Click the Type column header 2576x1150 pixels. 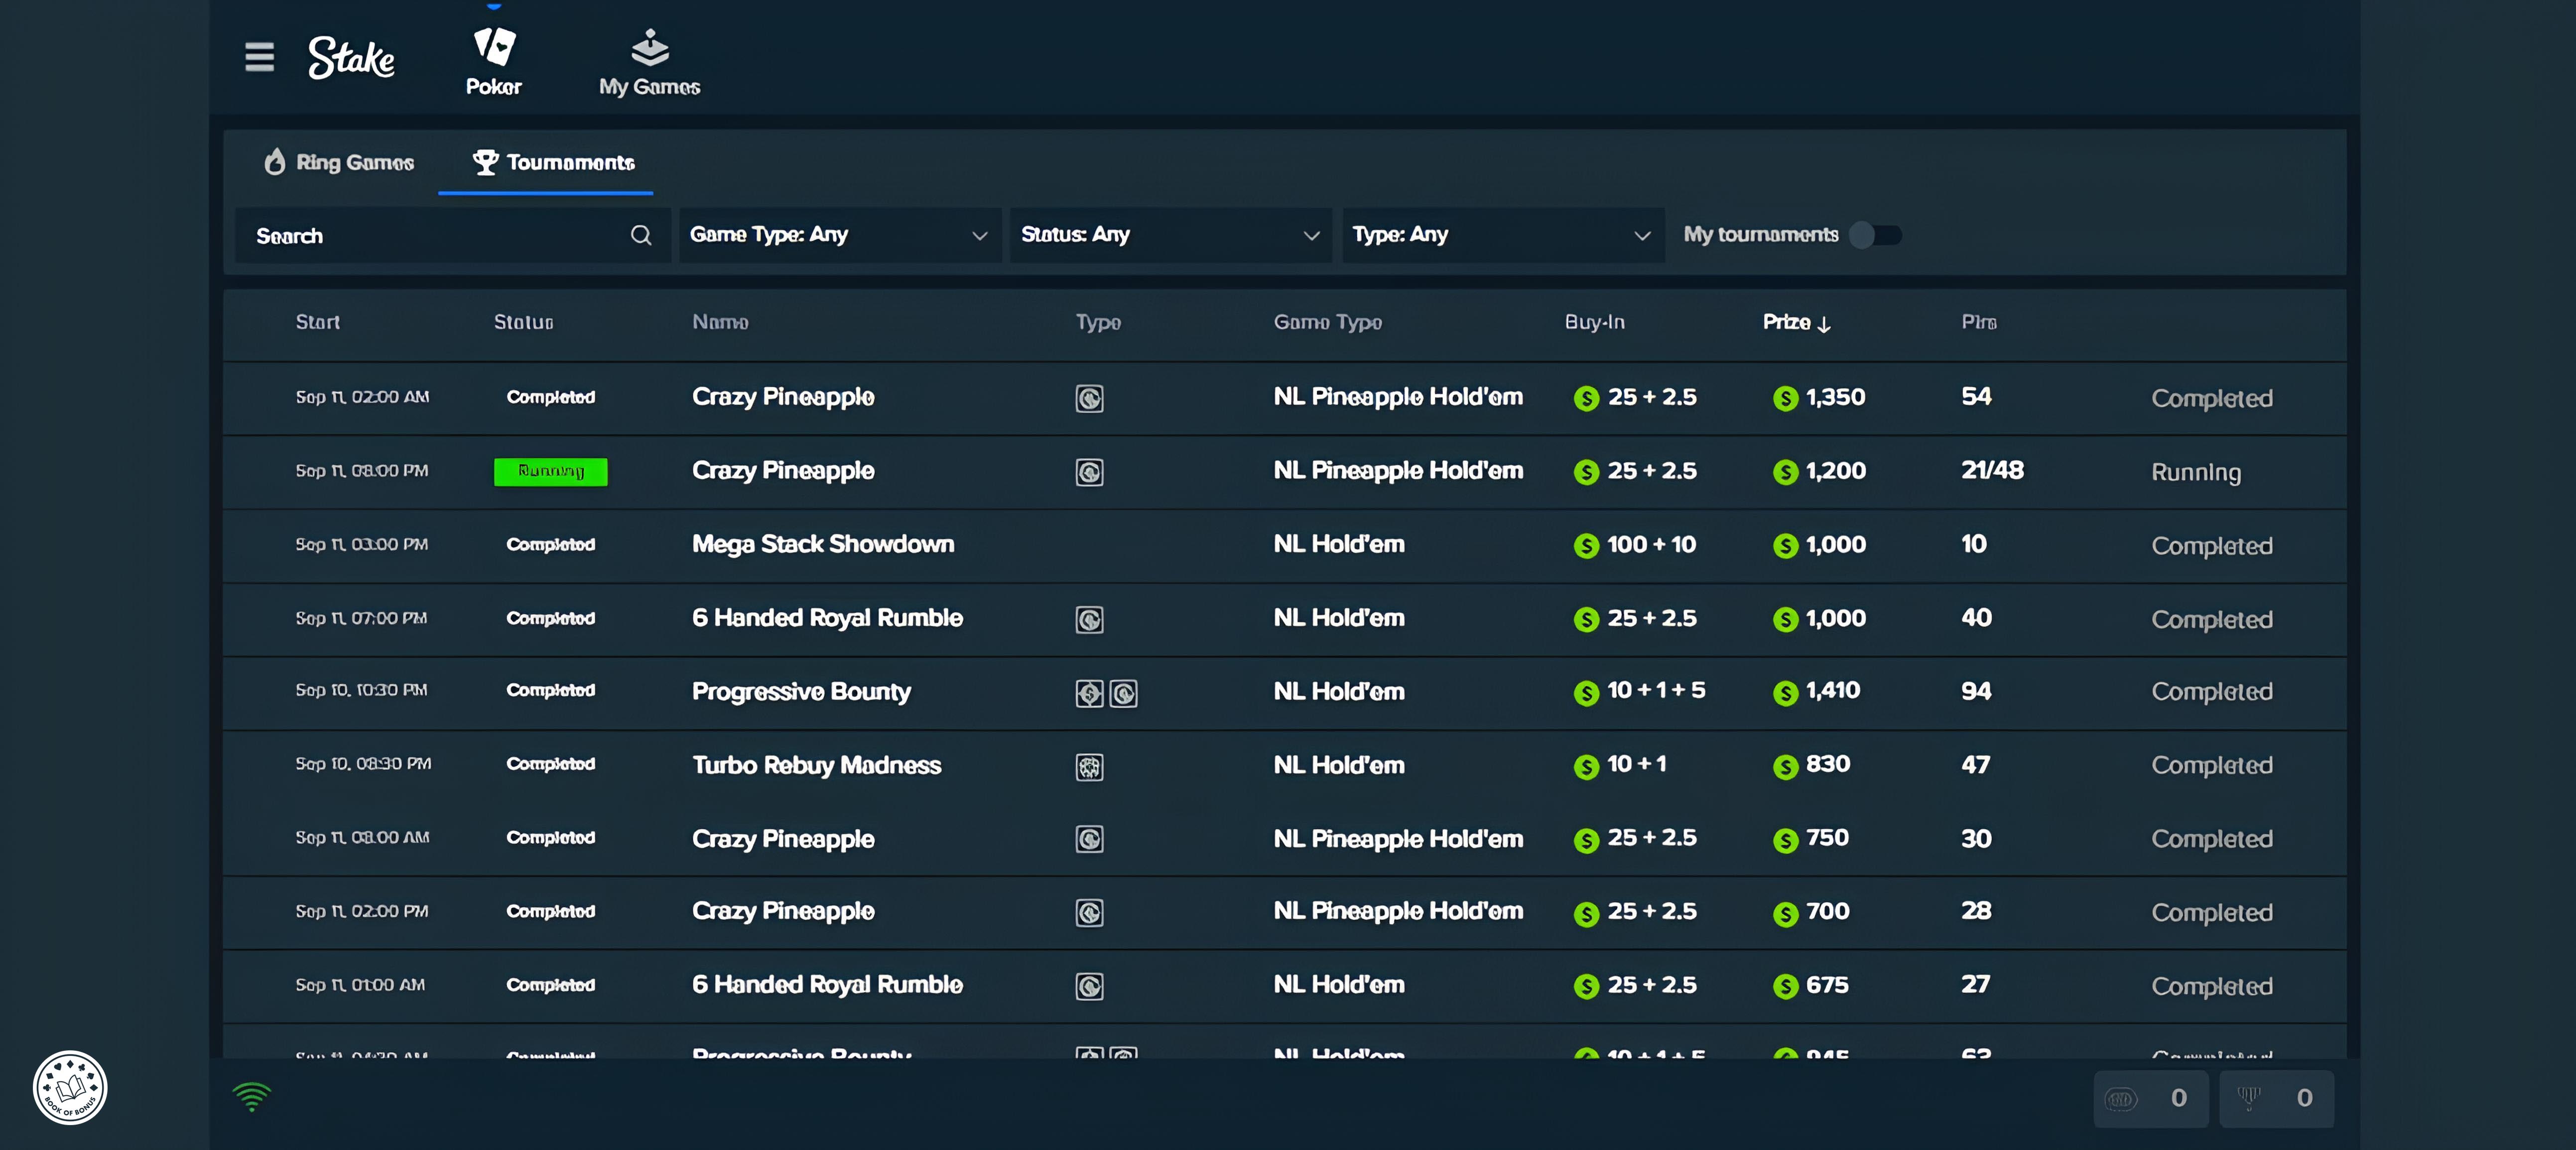[x=1098, y=322]
